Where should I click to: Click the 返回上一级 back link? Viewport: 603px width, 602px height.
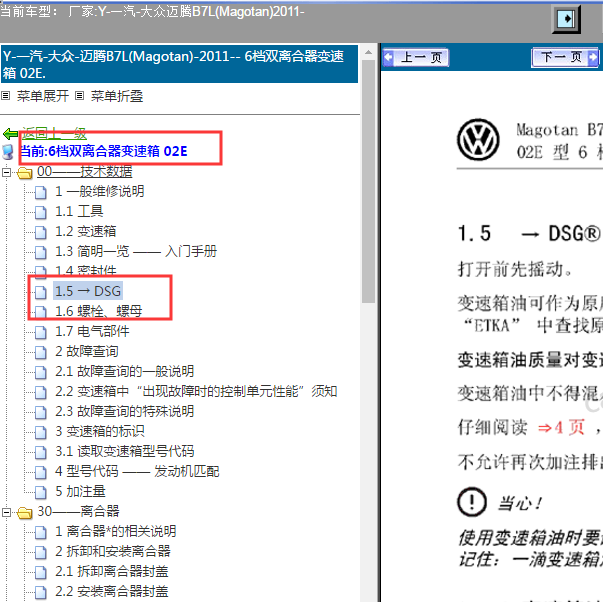54,134
